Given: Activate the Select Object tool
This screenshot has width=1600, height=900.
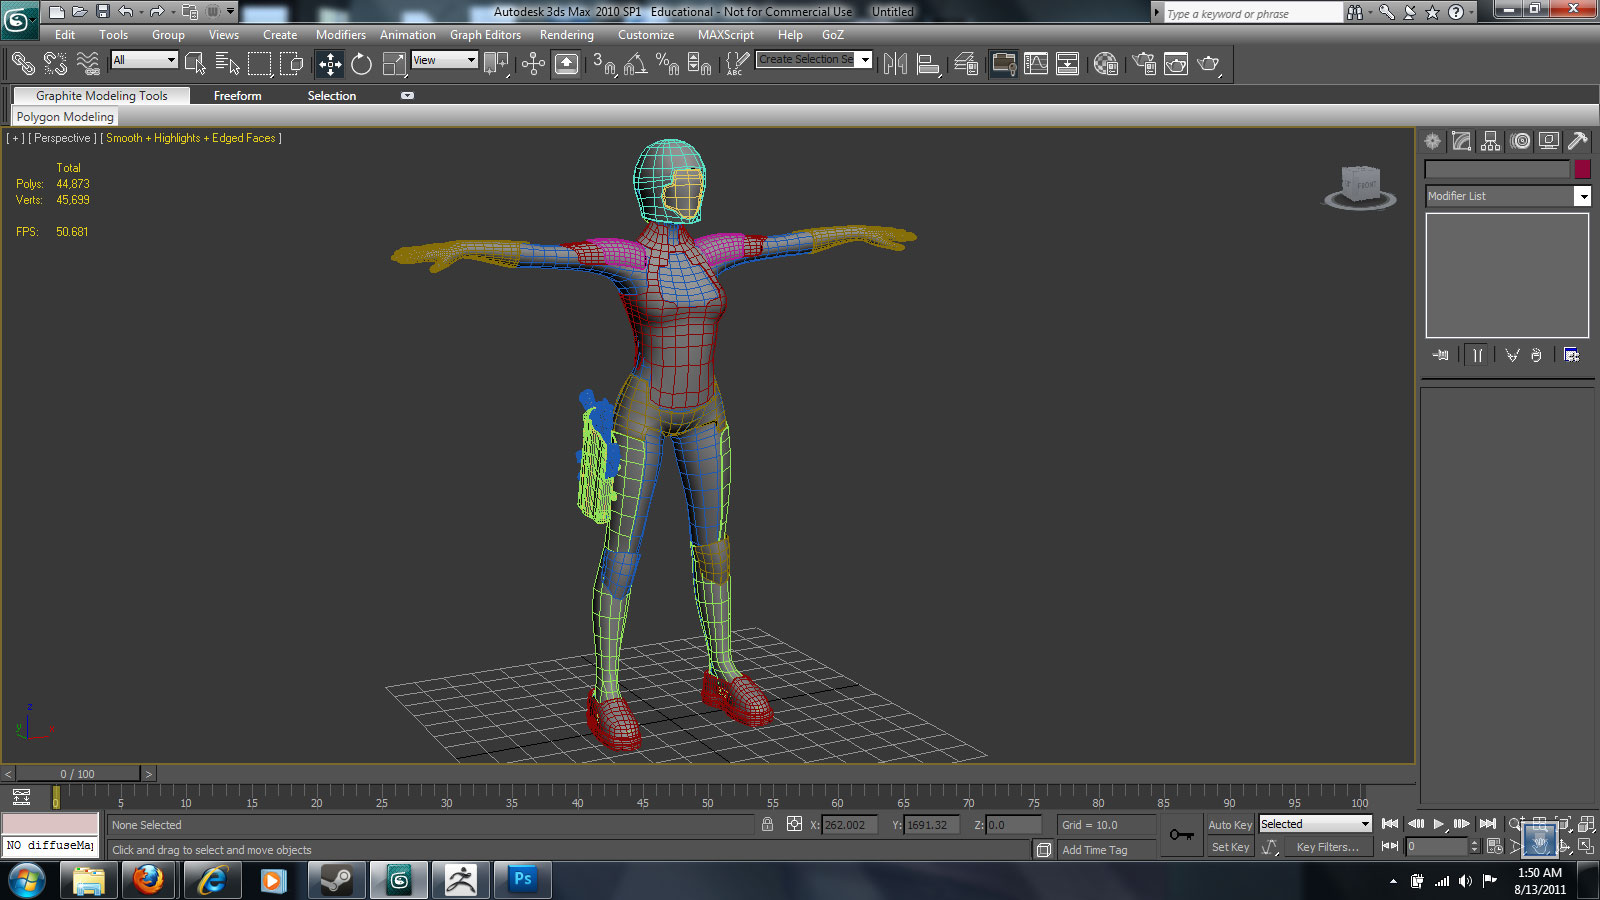Looking at the screenshot, I should pyautogui.click(x=195, y=64).
